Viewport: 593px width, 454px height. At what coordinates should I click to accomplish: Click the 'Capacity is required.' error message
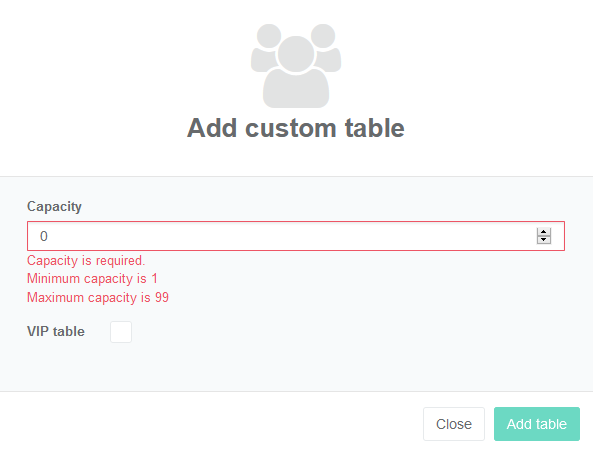[86, 261]
